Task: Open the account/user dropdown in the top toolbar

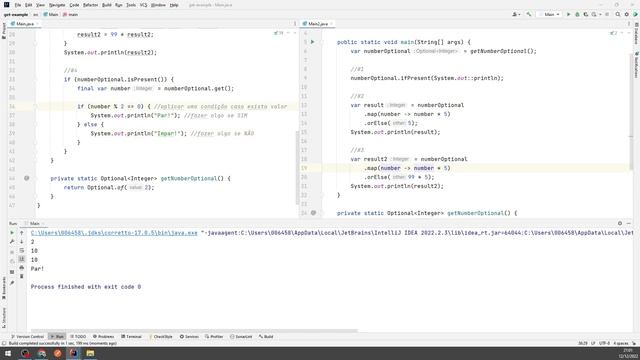Action: pyautogui.click(x=516, y=14)
